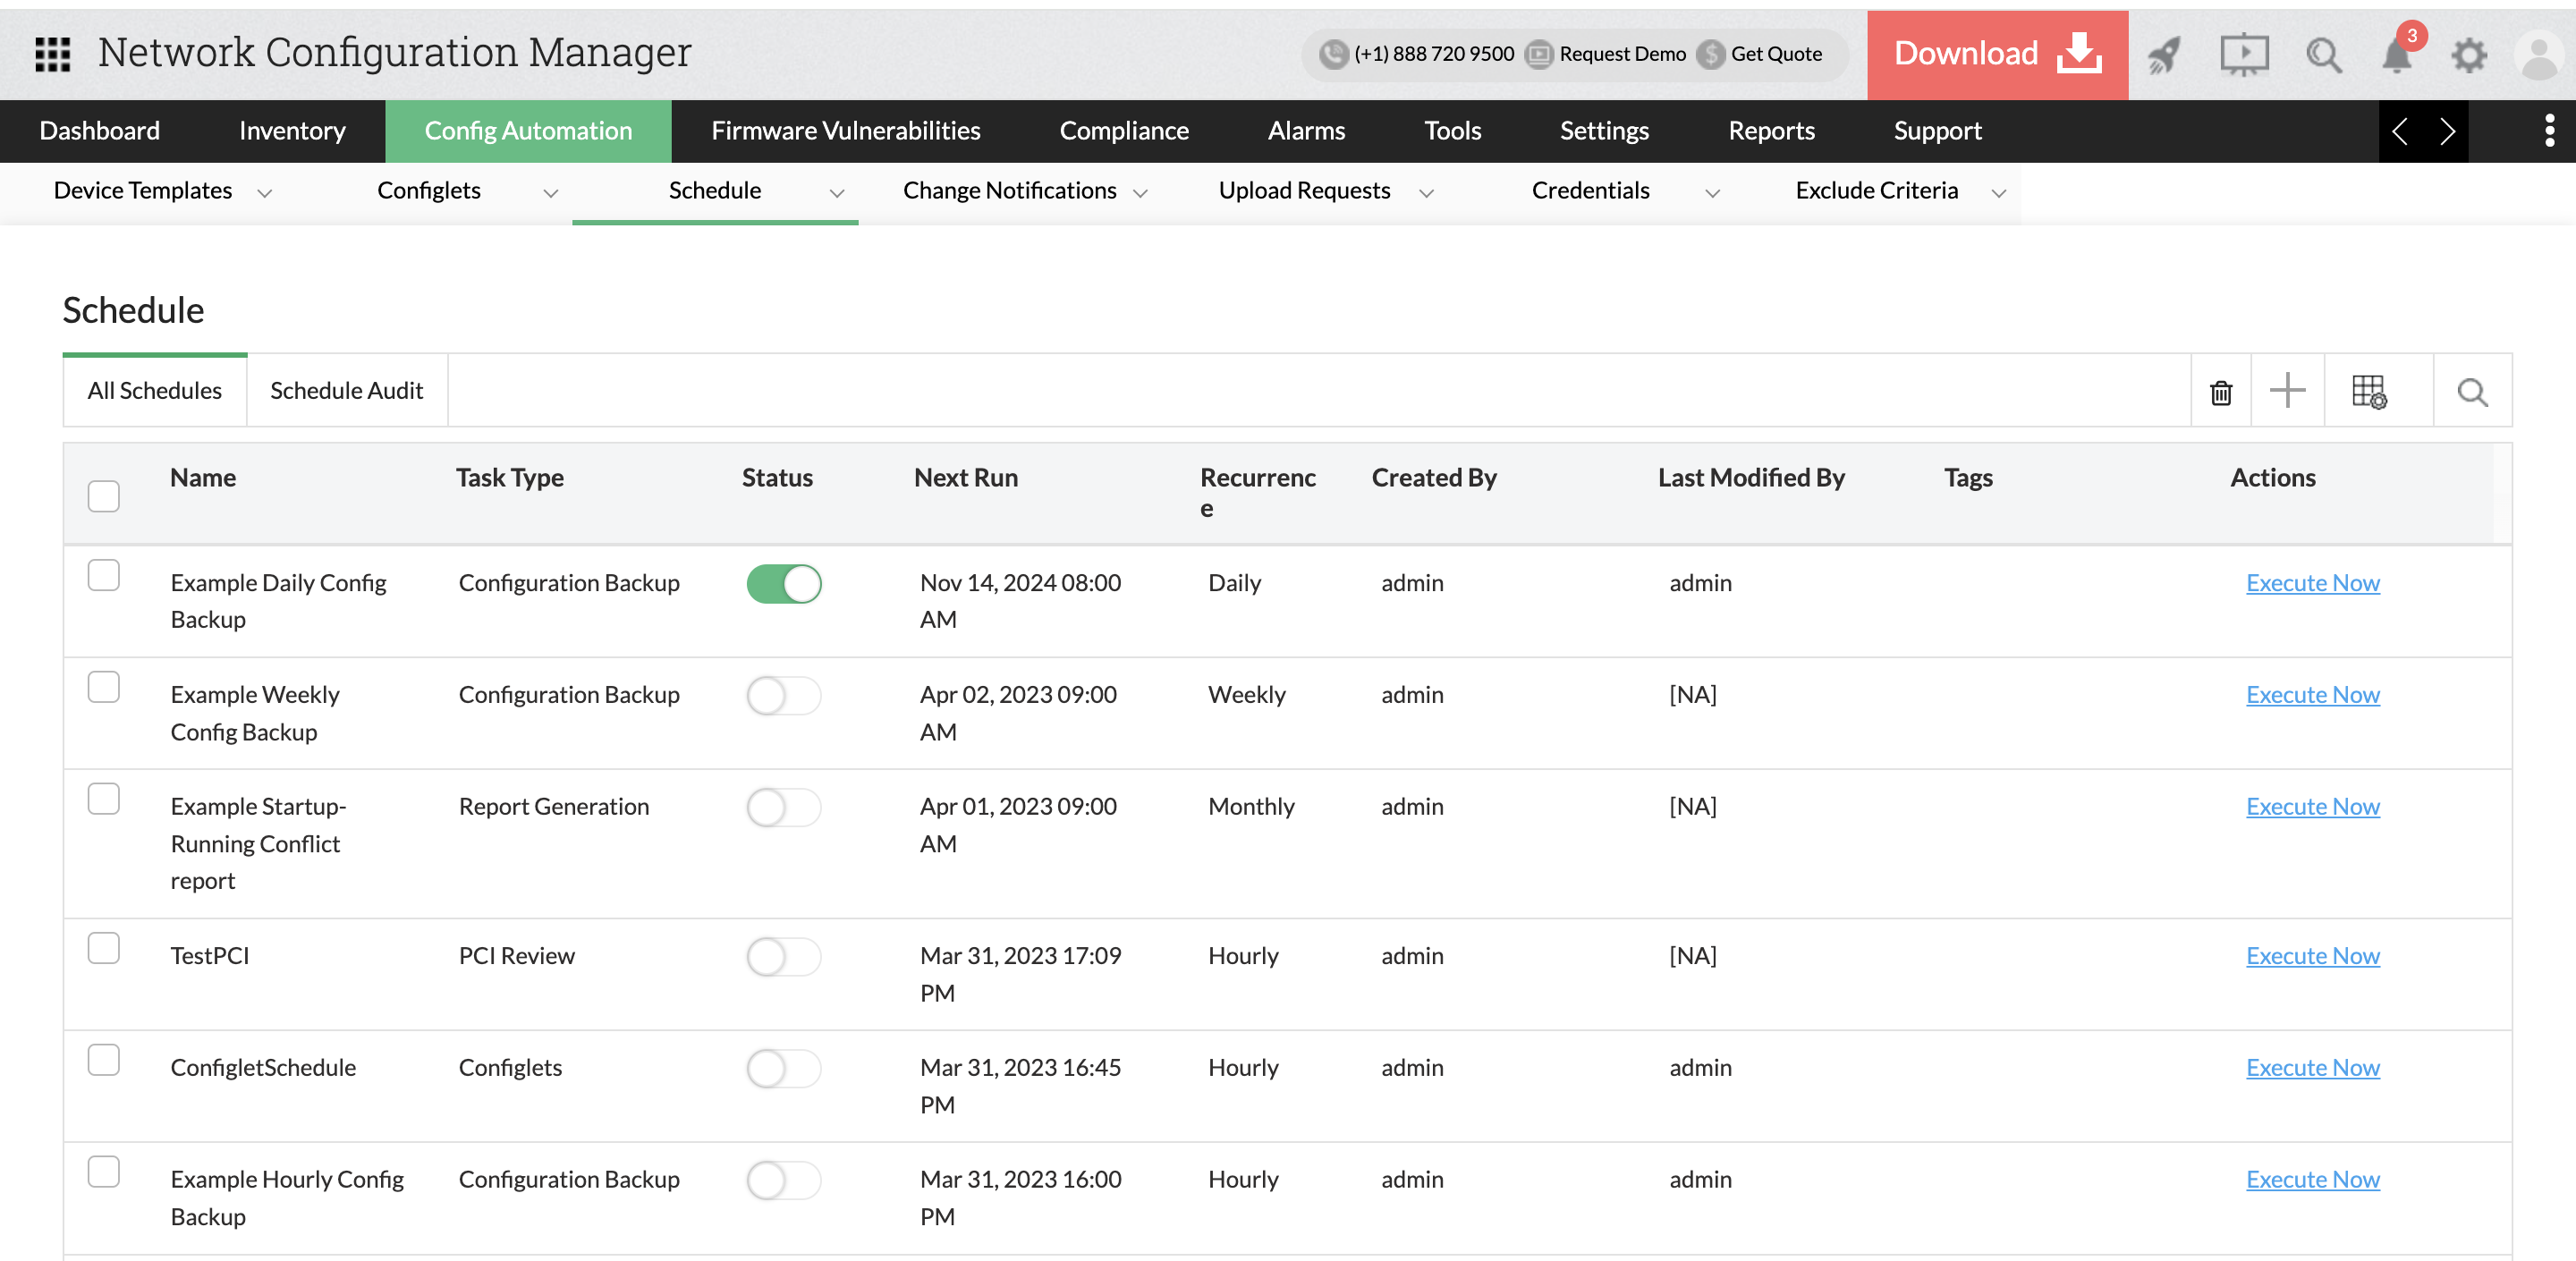Select the Example Hourly Config Backup row checkbox
The image size is (2576, 1261).
pyautogui.click(x=103, y=1170)
